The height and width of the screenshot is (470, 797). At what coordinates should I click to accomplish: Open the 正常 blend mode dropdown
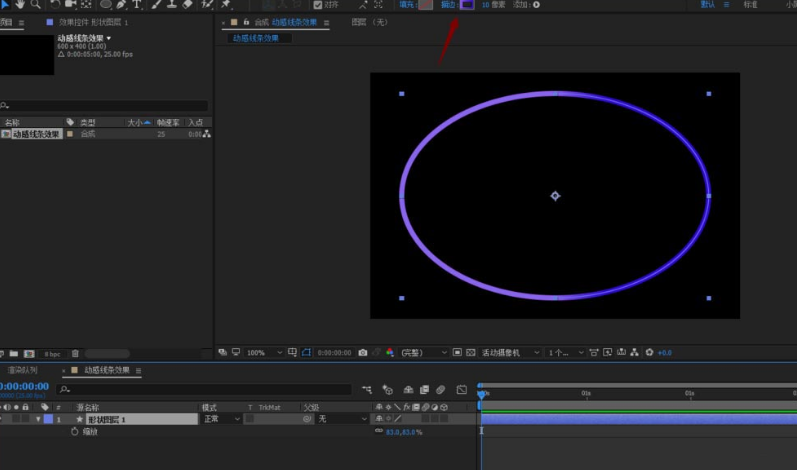(x=222, y=419)
